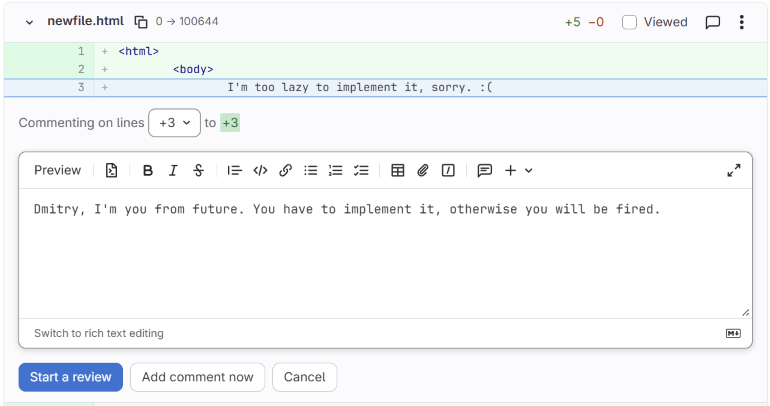Apply bold formatting in the comment
This screenshot has height=406, width=770.
click(147, 170)
